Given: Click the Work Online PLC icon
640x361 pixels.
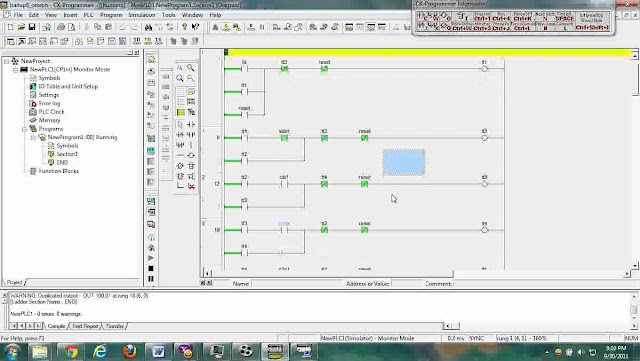Looking at the screenshot, I should [215, 27].
